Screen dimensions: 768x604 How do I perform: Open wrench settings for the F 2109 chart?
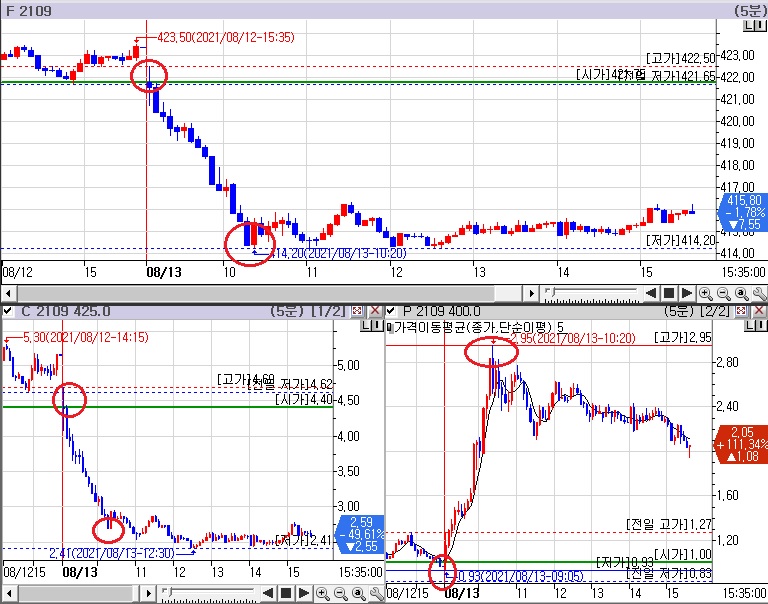(759, 293)
